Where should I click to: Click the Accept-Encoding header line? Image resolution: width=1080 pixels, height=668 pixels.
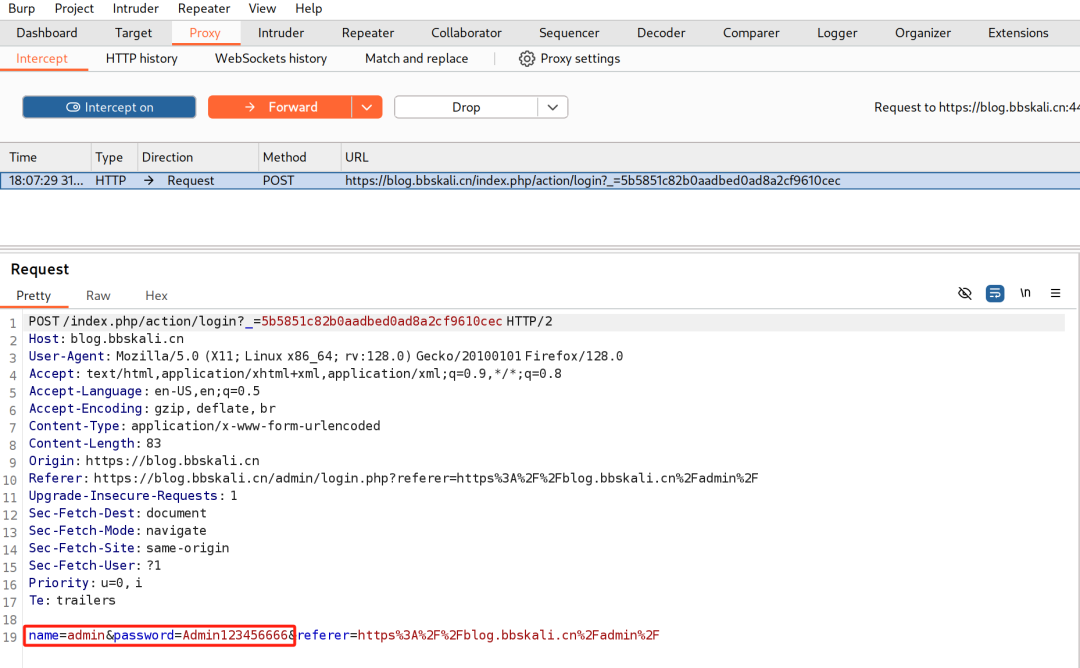[x=152, y=408]
